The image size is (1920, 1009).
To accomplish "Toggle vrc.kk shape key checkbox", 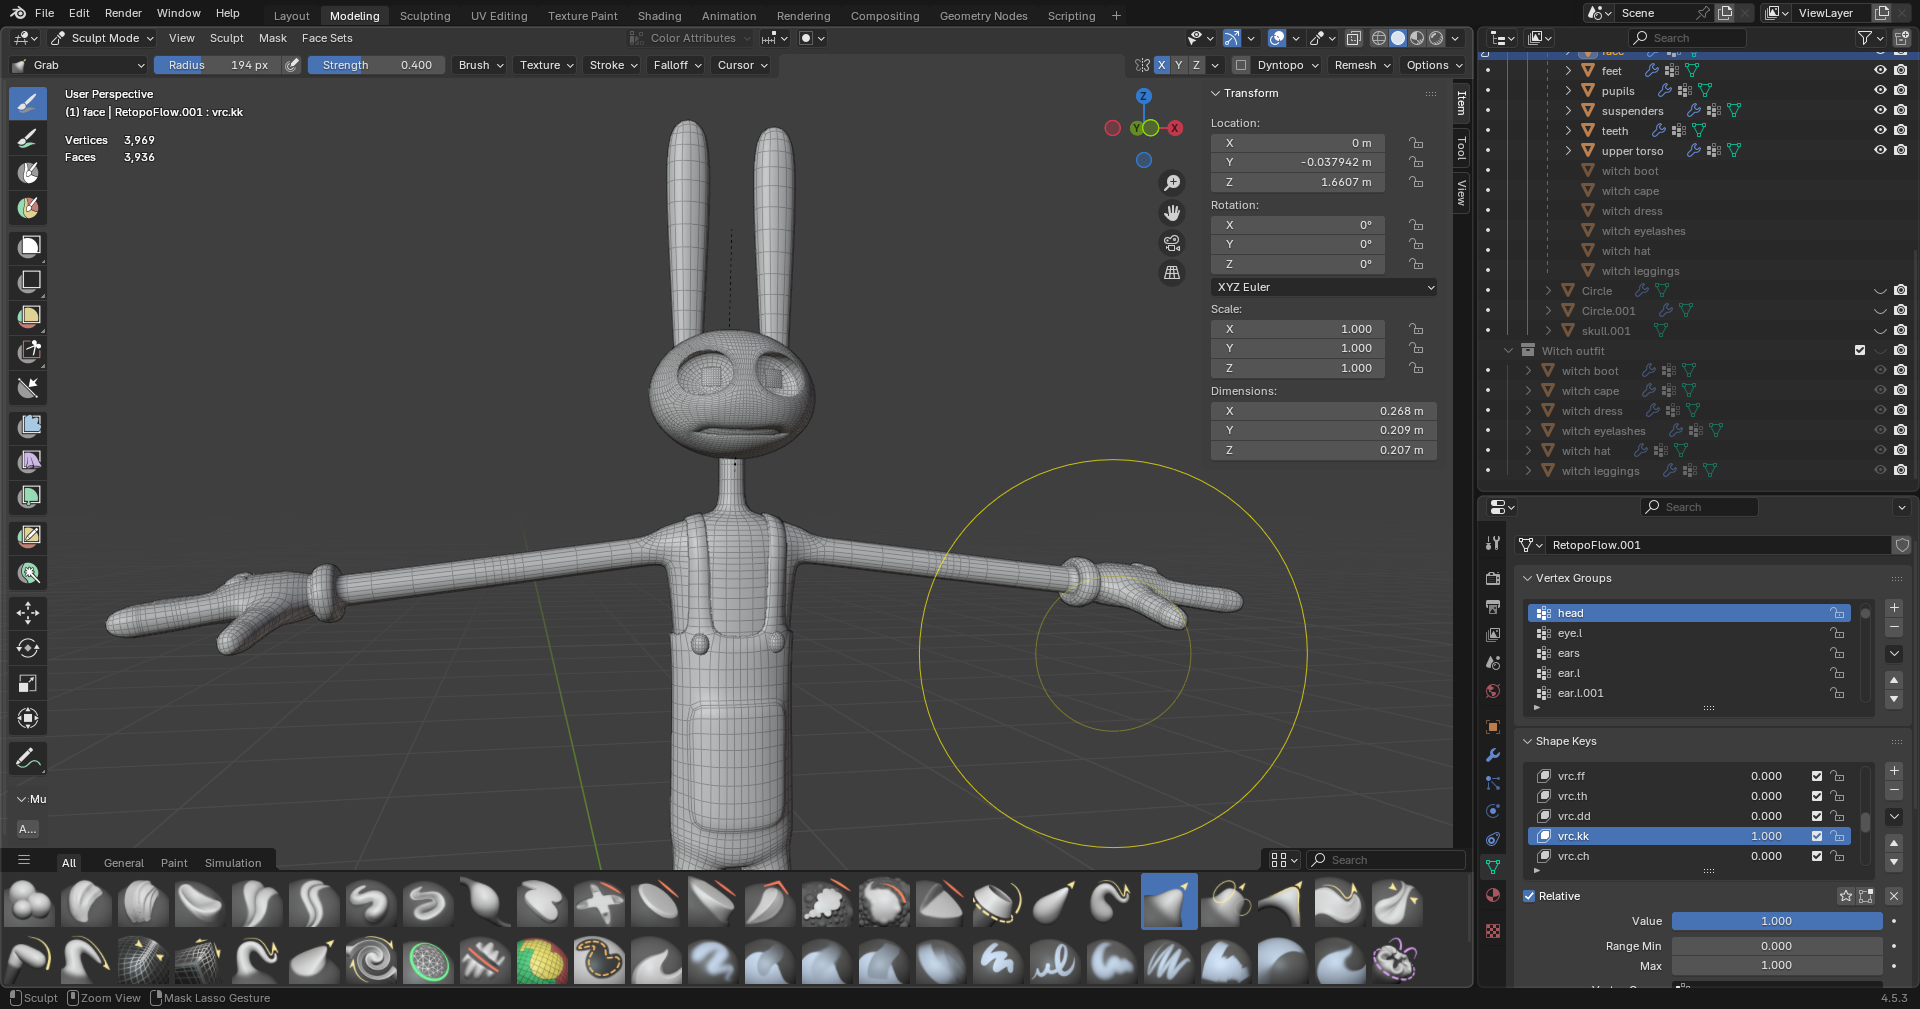I will 1817,836.
